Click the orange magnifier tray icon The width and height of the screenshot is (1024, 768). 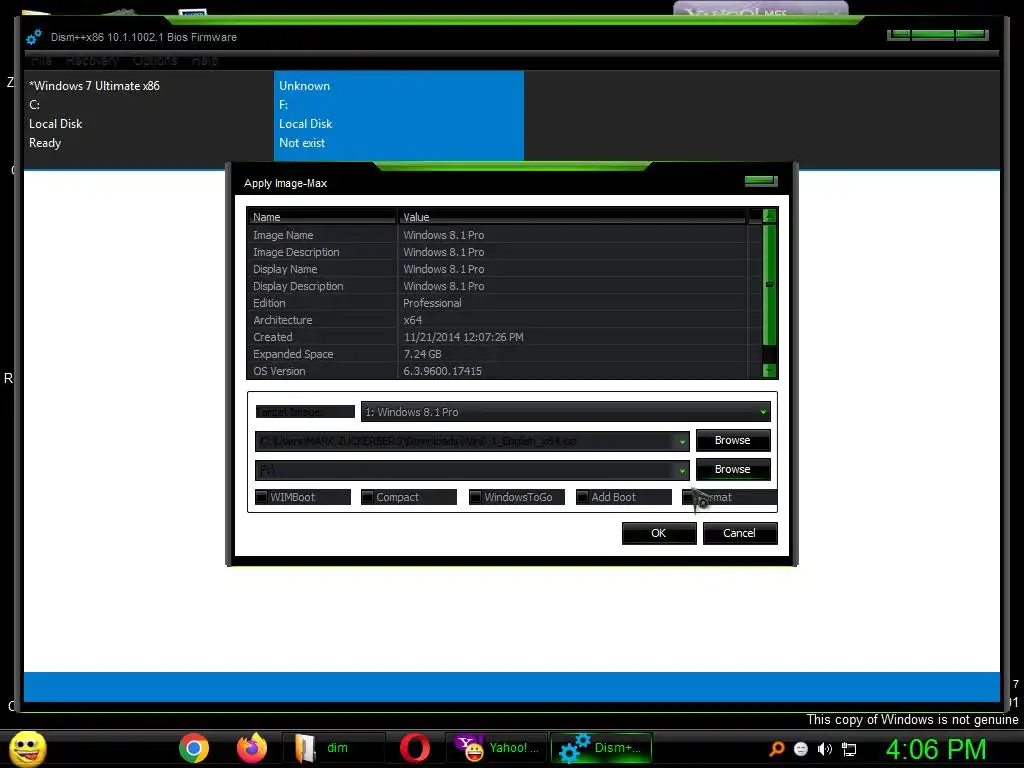(776, 749)
